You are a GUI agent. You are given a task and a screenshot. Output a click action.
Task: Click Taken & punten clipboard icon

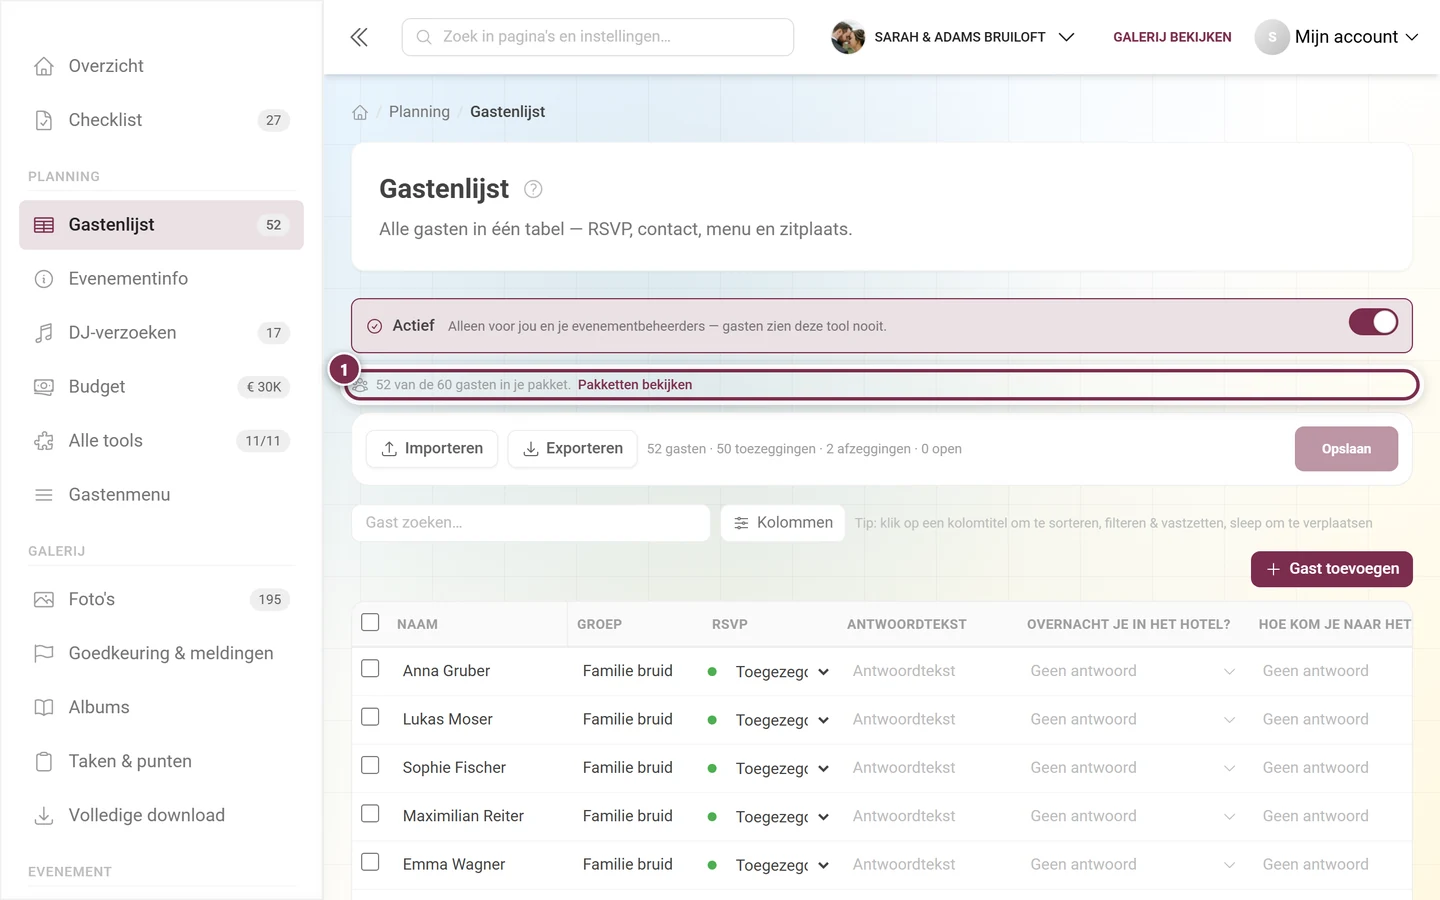[x=44, y=762]
